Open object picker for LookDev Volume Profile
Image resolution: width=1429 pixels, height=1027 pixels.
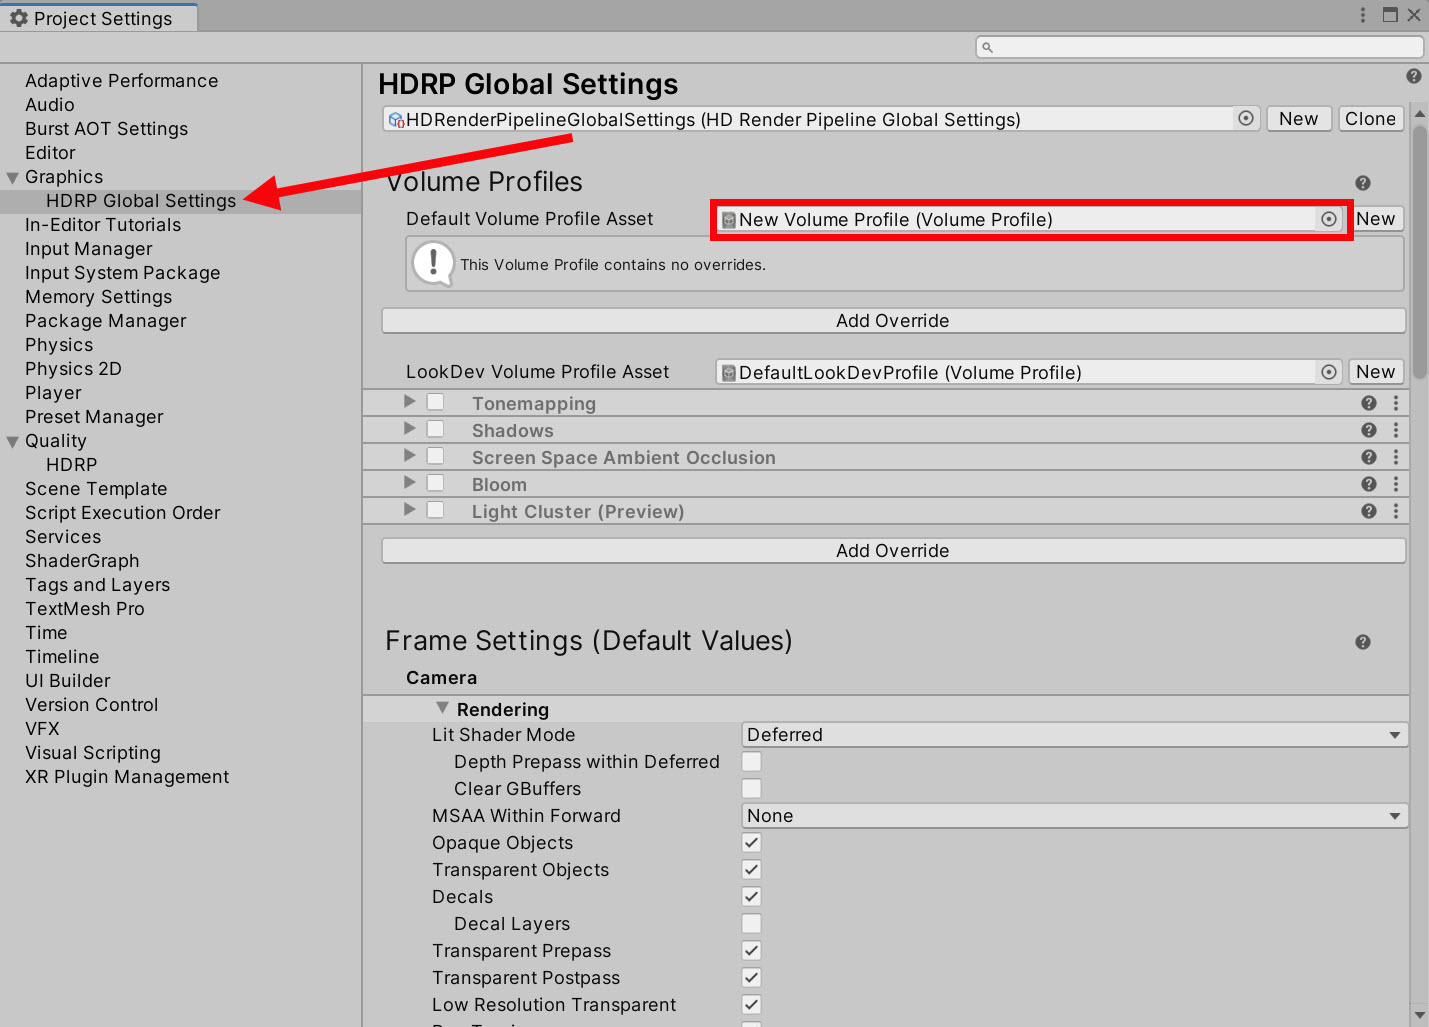tap(1329, 372)
